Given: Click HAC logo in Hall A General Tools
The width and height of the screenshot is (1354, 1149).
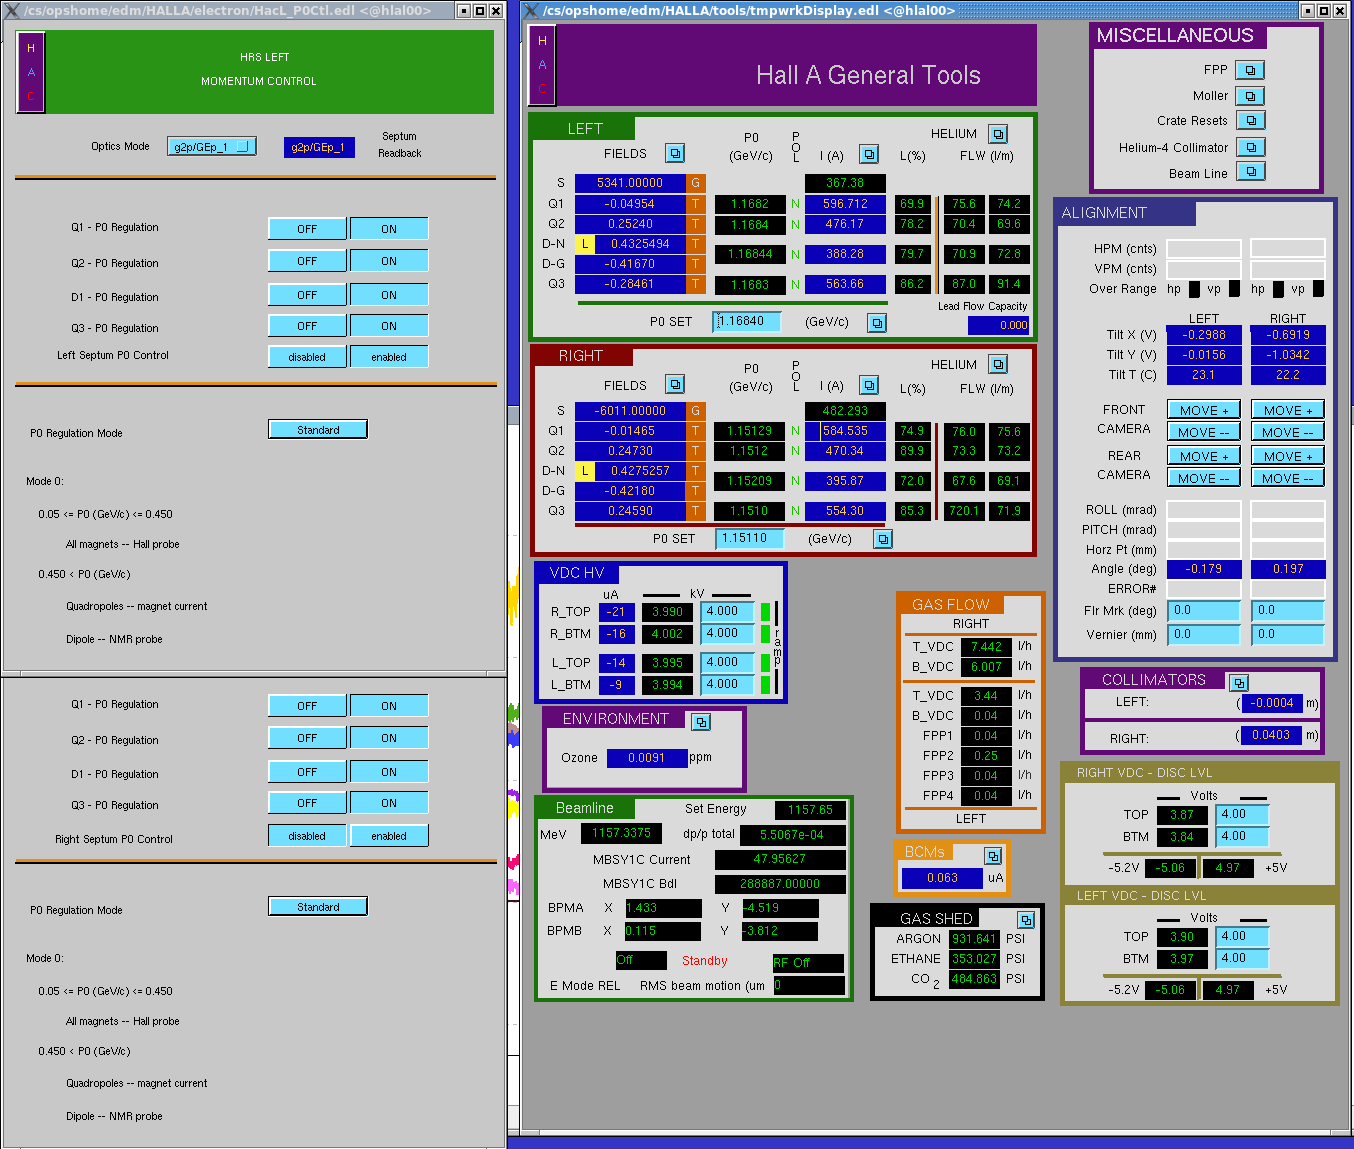Looking at the screenshot, I should tap(542, 65).
